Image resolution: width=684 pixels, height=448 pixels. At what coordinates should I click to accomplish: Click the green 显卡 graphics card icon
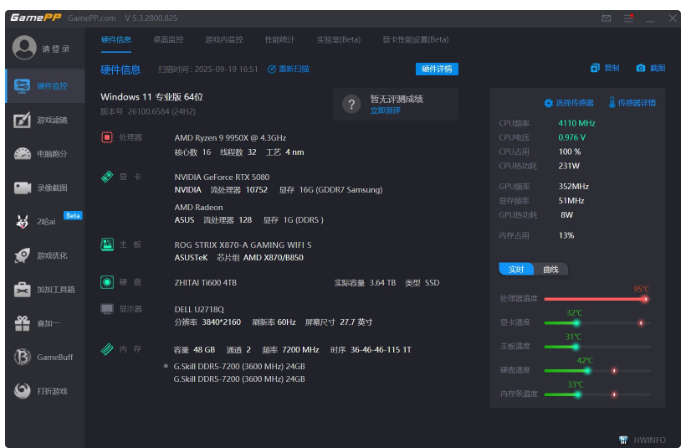tap(107, 177)
